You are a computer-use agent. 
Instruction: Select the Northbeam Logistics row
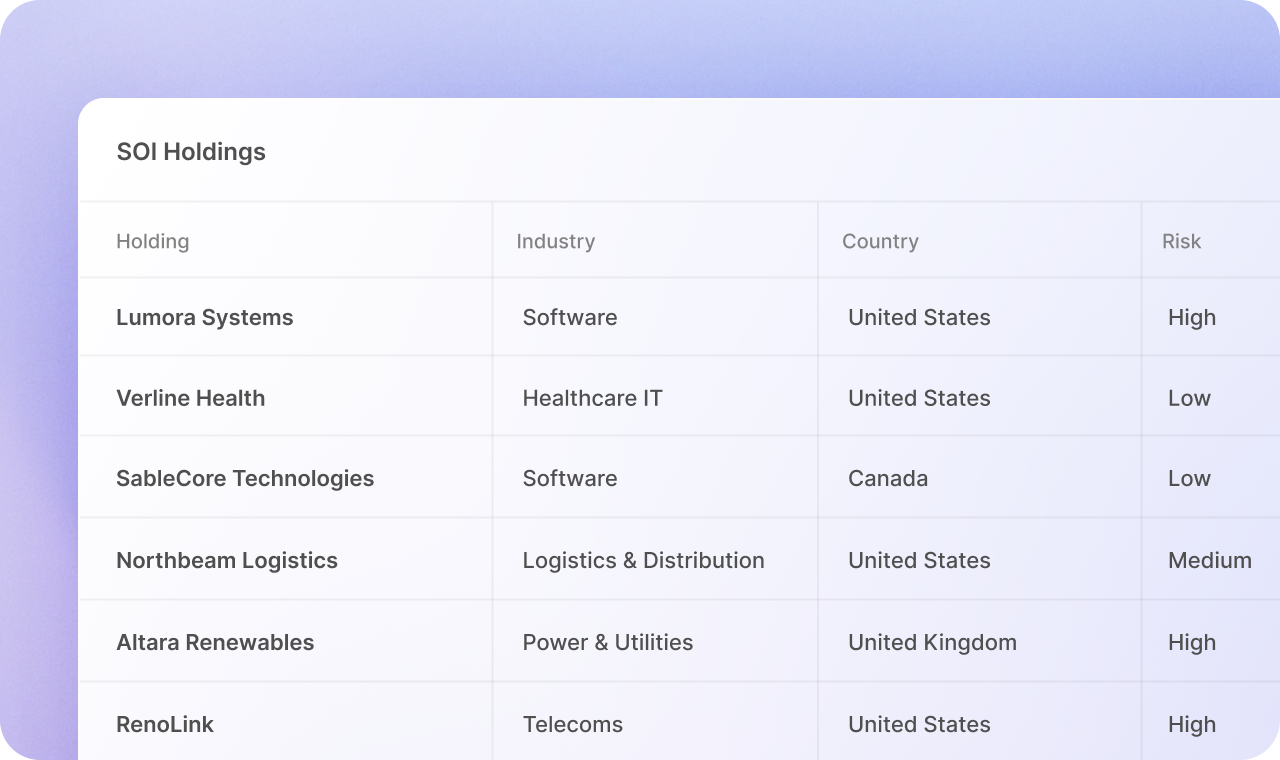[x=227, y=560]
